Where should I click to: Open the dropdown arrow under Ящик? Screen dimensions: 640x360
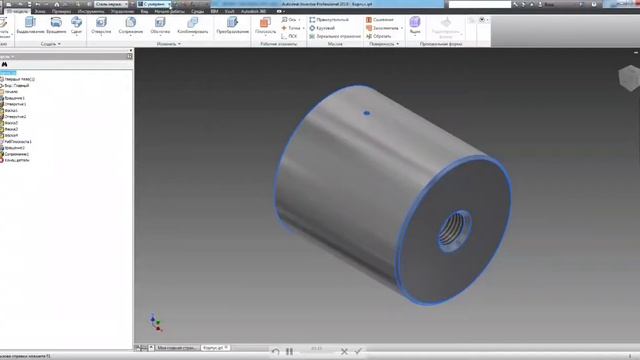click(x=415, y=36)
